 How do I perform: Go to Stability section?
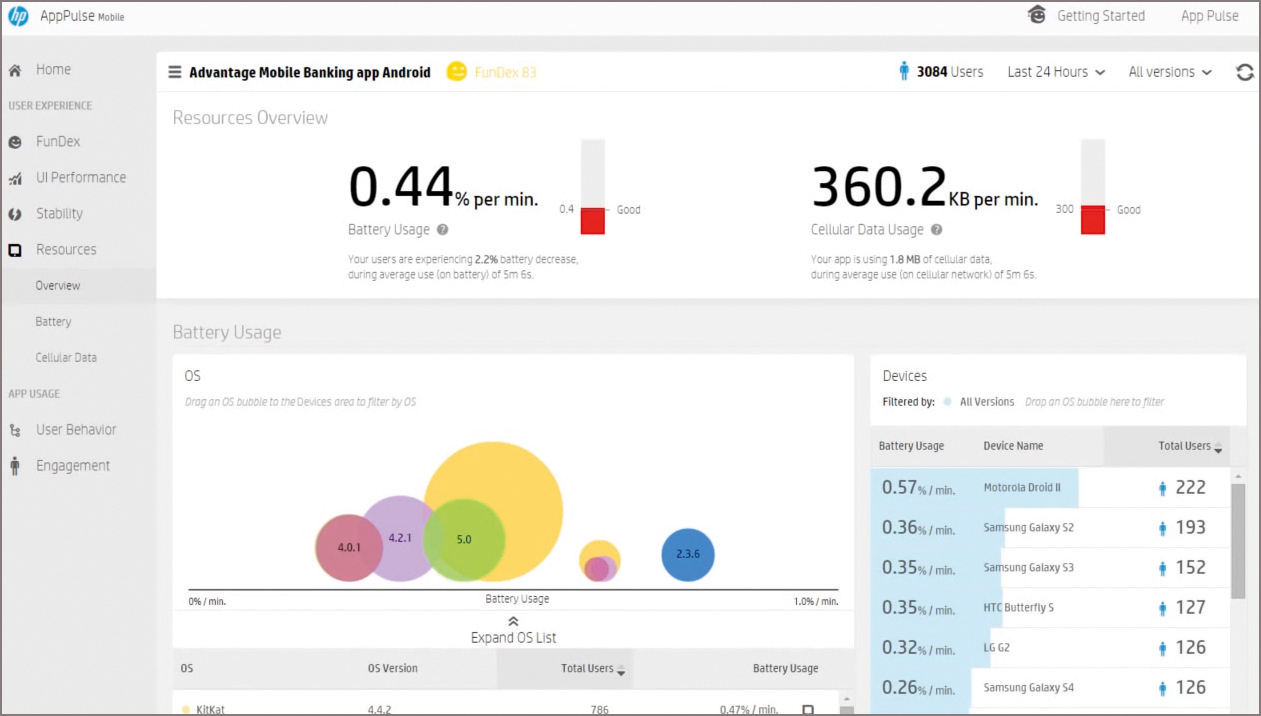(x=59, y=214)
